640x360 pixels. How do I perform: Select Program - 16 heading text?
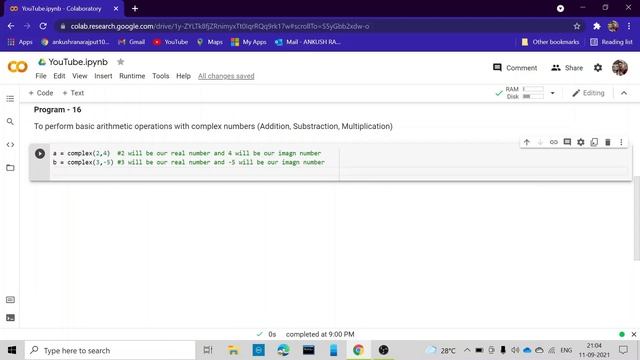[57, 109]
